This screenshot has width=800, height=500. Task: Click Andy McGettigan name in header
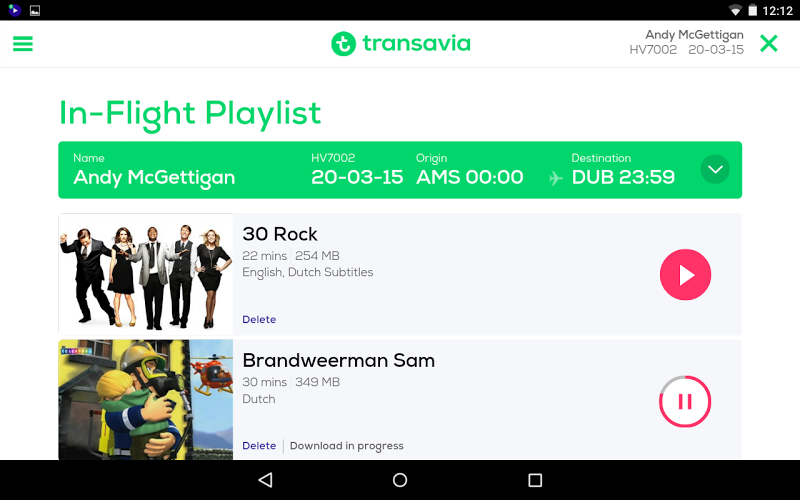click(694, 35)
